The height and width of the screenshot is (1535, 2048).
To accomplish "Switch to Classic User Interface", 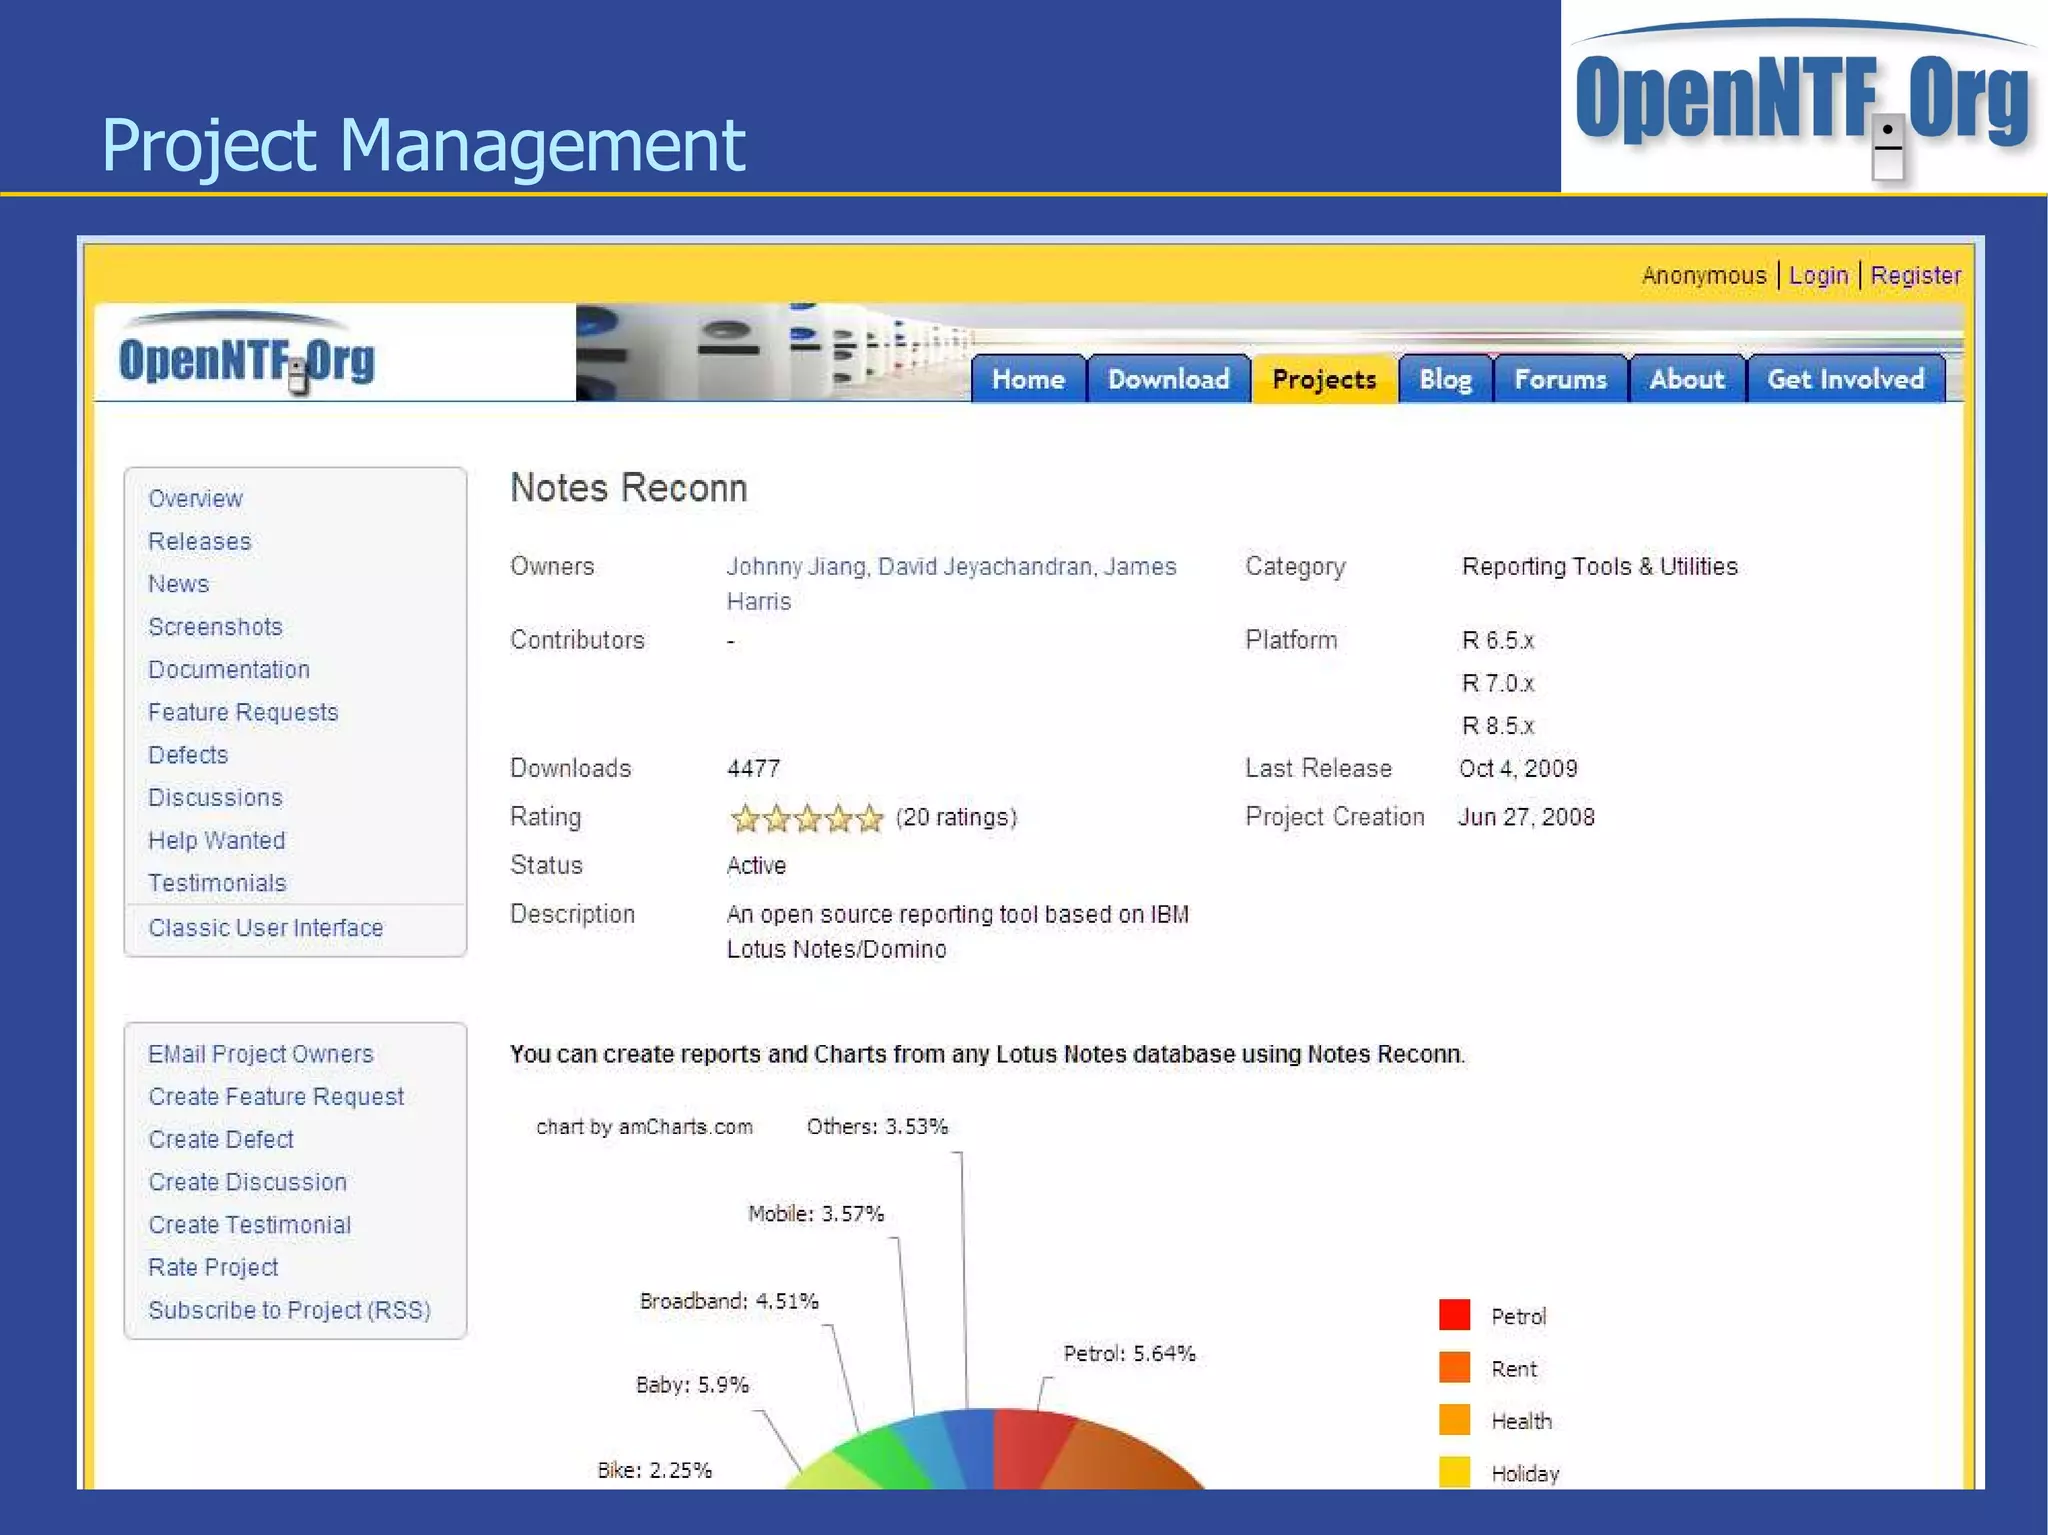I will pos(265,928).
